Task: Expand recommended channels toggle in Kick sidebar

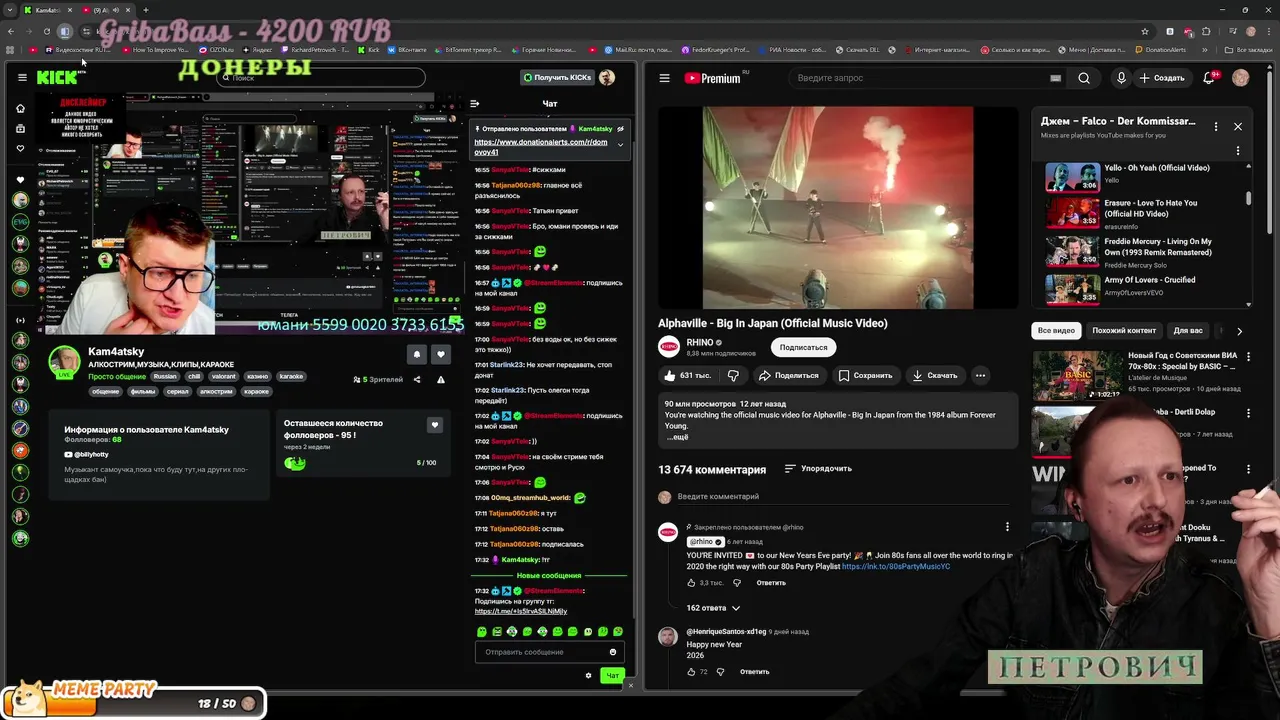Action: [x=20, y=320]
